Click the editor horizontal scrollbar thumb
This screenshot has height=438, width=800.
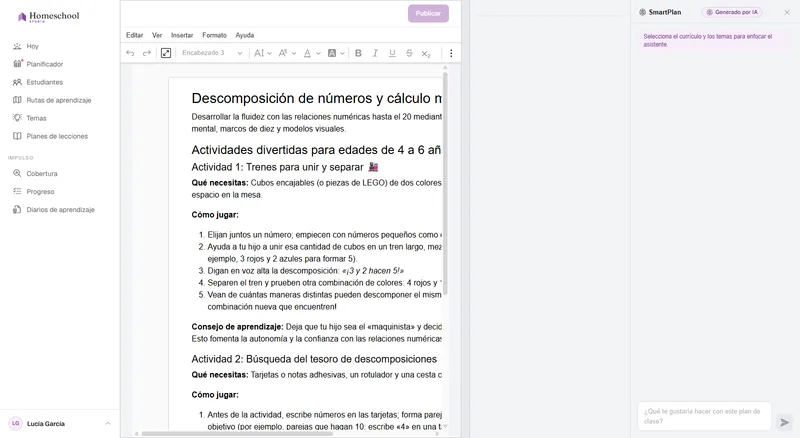point(237,434)
